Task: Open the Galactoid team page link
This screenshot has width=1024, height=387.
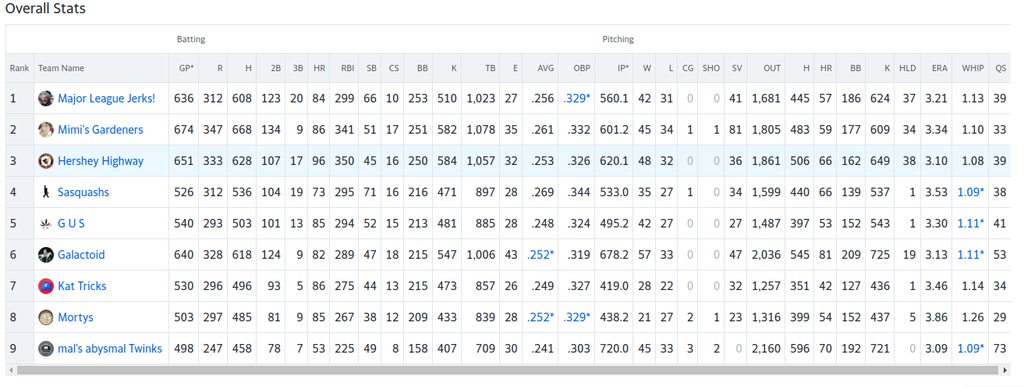Action: [x=81, y=255]
